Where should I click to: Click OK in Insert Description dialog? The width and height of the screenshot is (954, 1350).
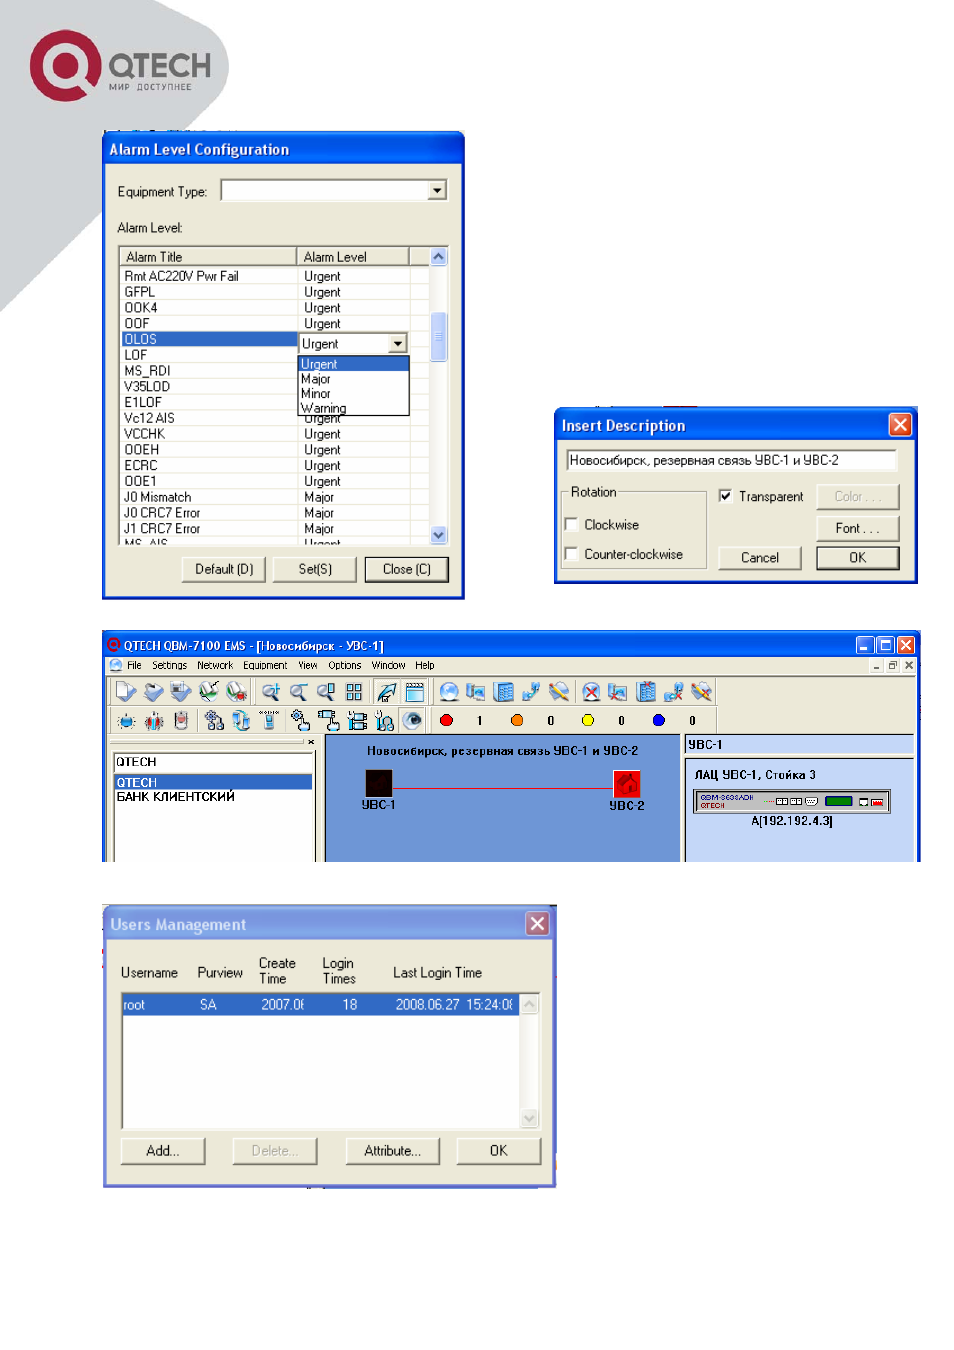coord(858,558)
